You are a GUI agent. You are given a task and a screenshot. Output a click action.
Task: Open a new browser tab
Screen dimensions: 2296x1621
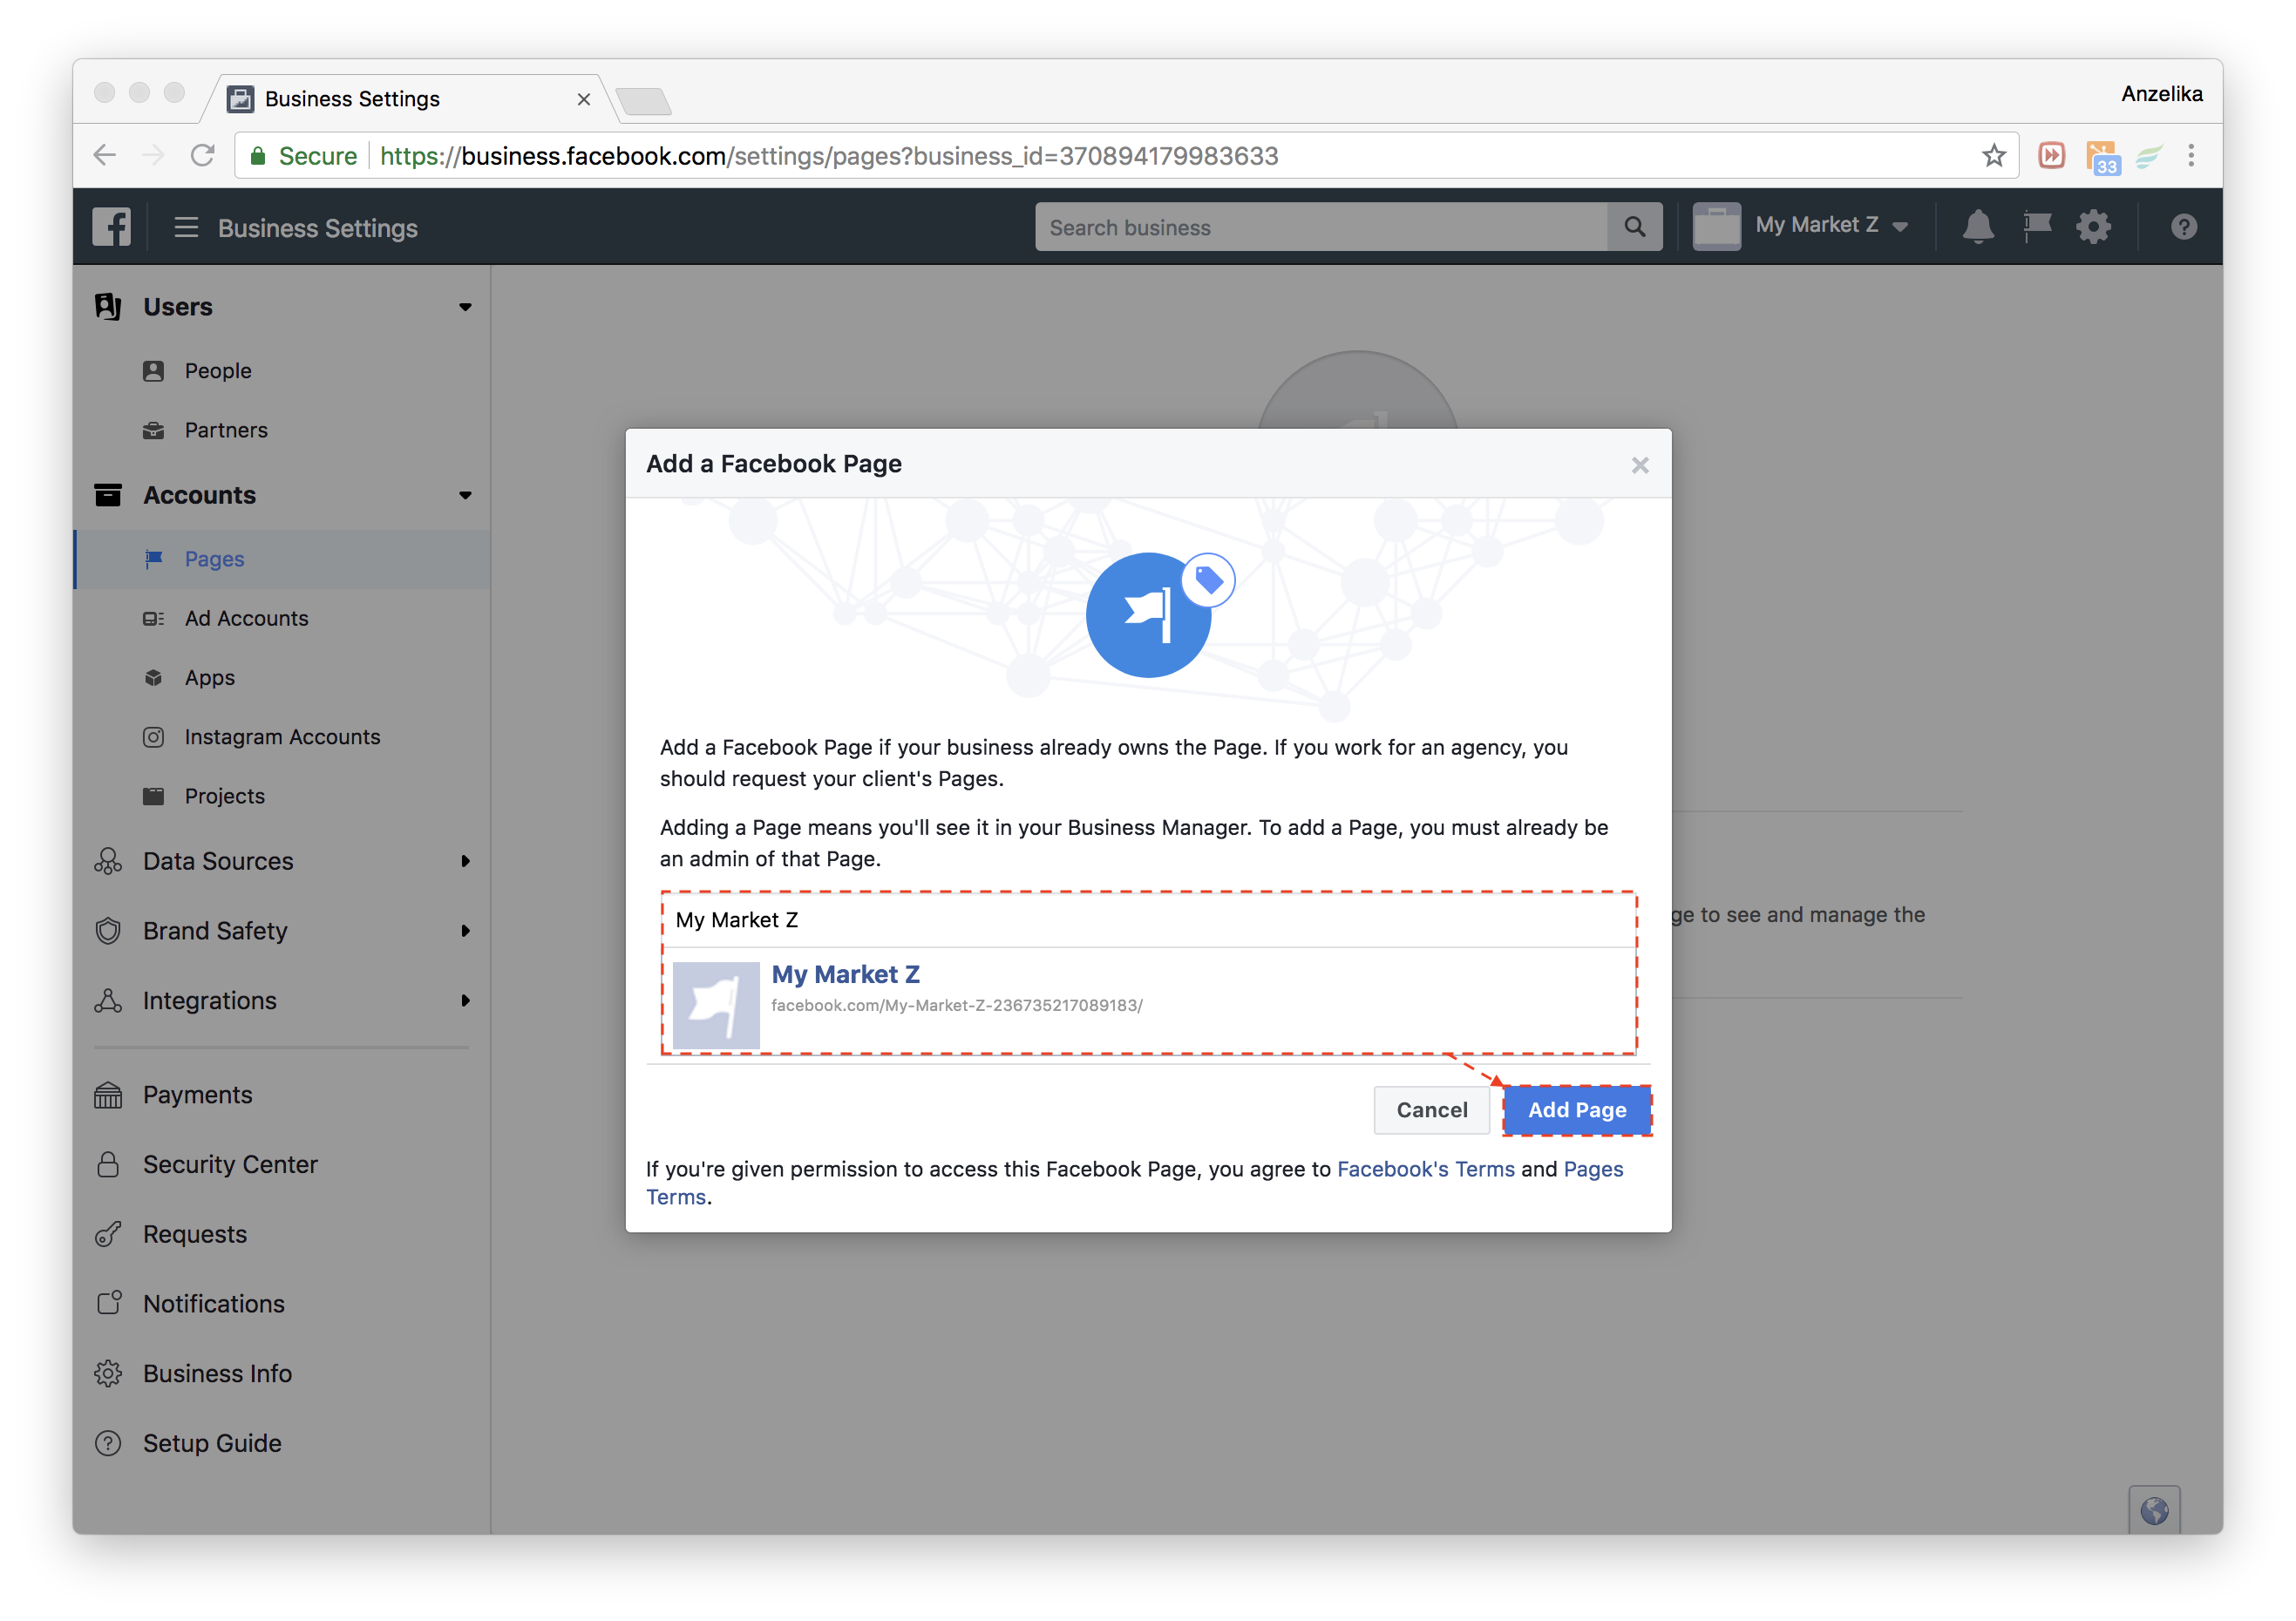643,100
